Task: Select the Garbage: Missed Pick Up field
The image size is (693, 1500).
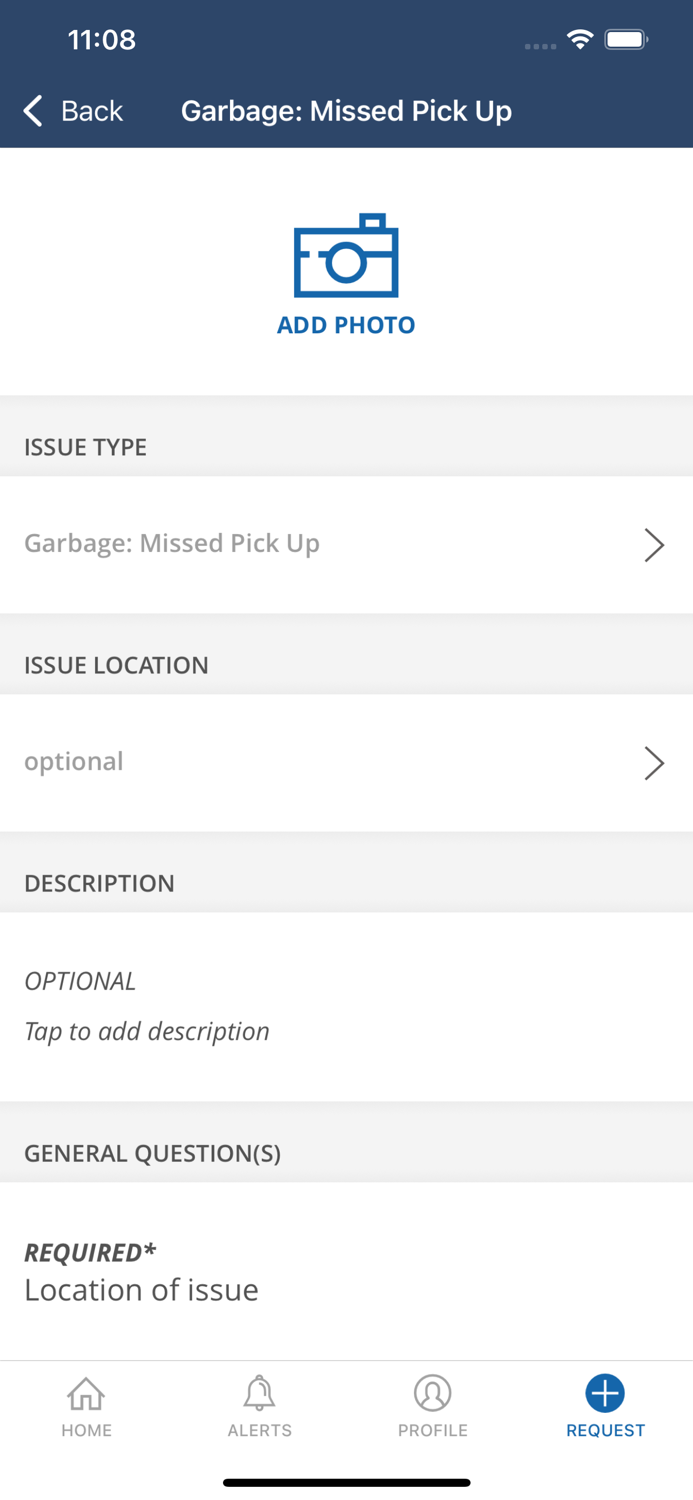Action: coord(346,544)
